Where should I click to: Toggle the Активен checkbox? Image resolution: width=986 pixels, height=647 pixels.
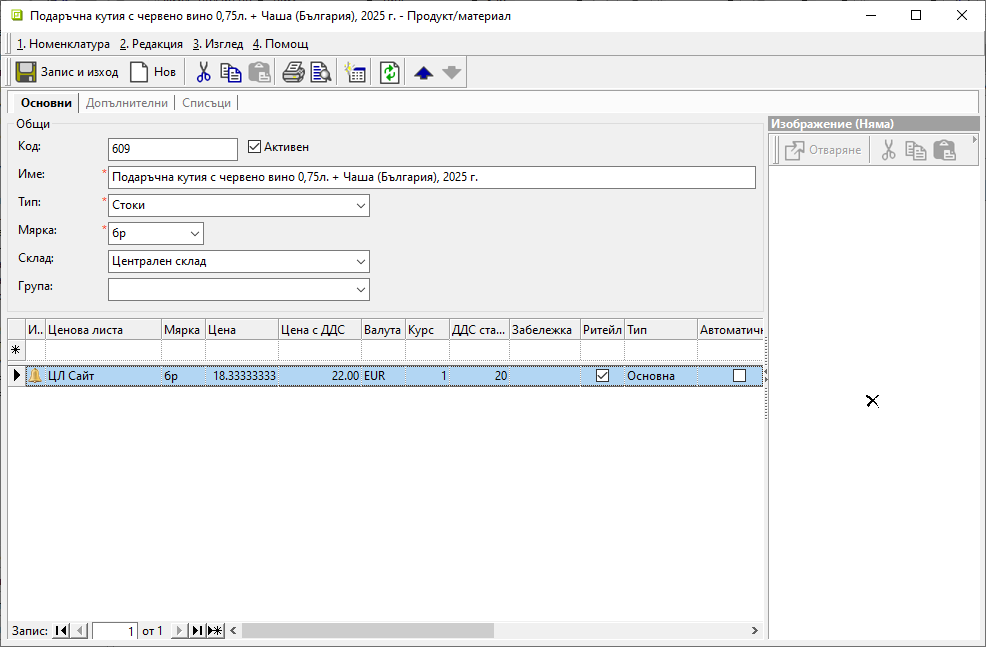click(254, 147)
